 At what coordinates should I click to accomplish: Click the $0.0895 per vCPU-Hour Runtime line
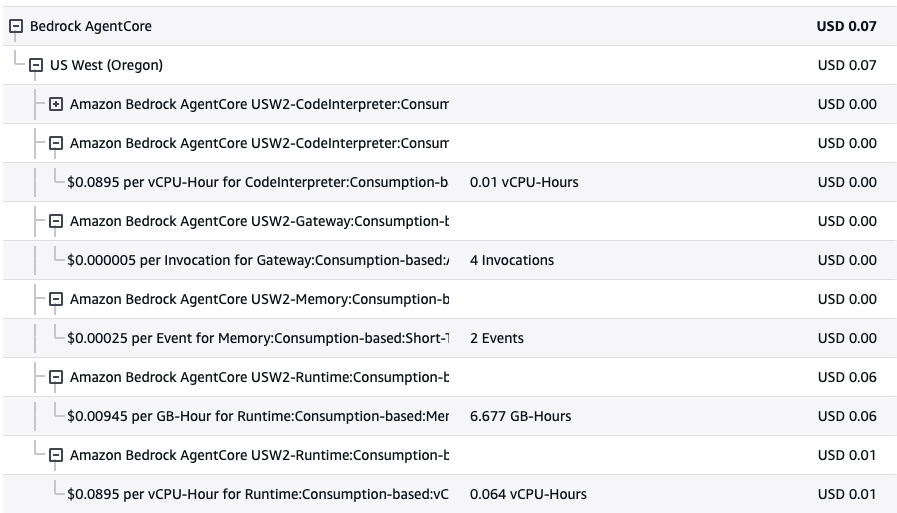coord(257,495)
